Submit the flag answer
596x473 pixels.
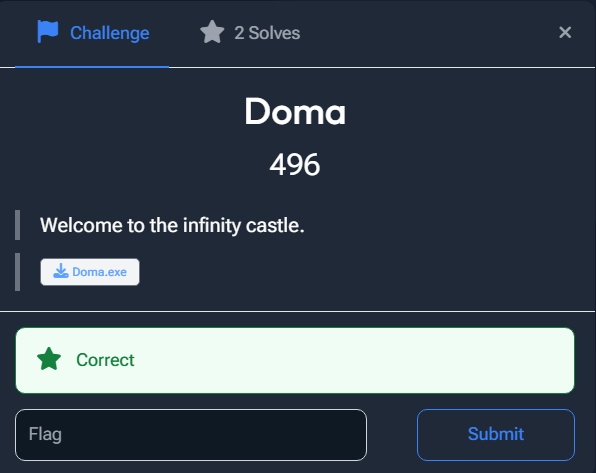pyautogui.click(x=496, y=435)
